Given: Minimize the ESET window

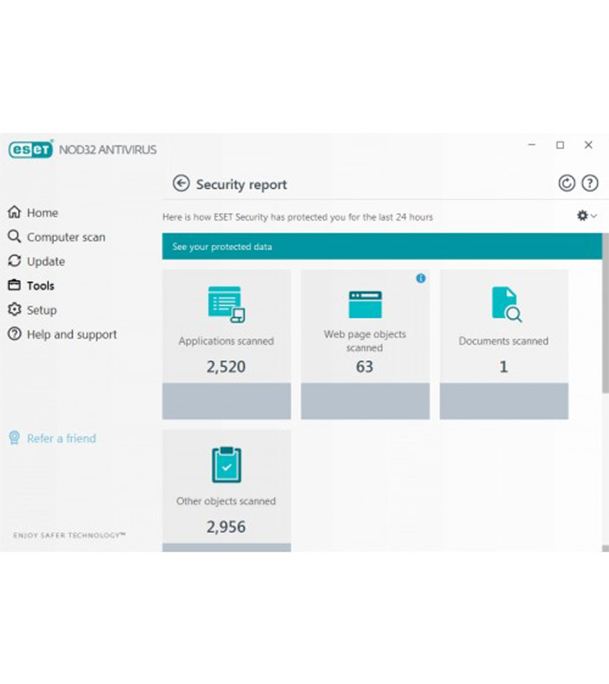Looking at the screenshot, I should coord(532,145).
